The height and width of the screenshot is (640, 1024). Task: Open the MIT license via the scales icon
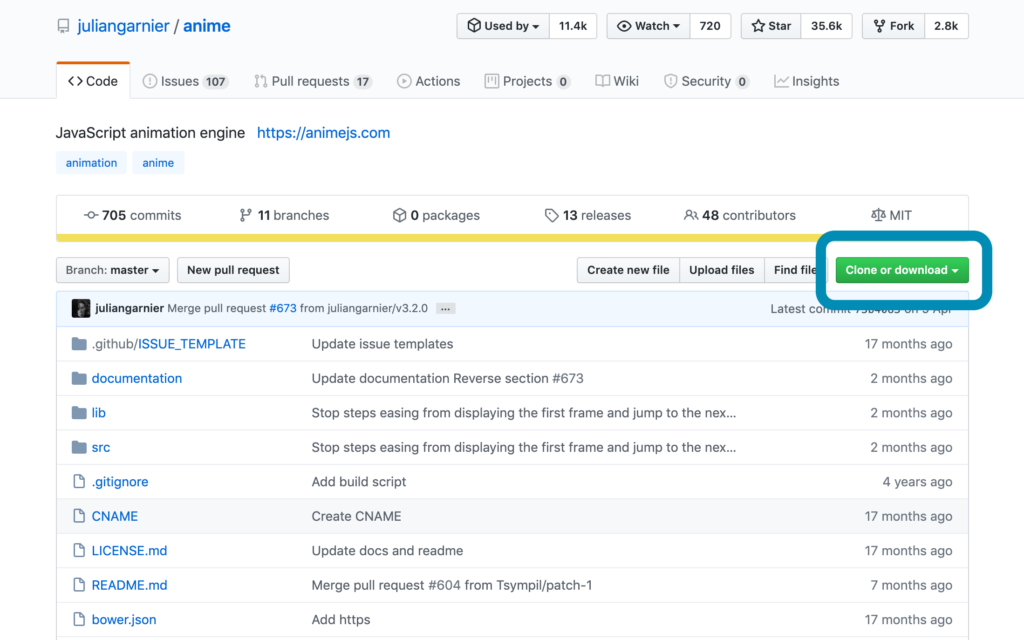click(879, 215)
